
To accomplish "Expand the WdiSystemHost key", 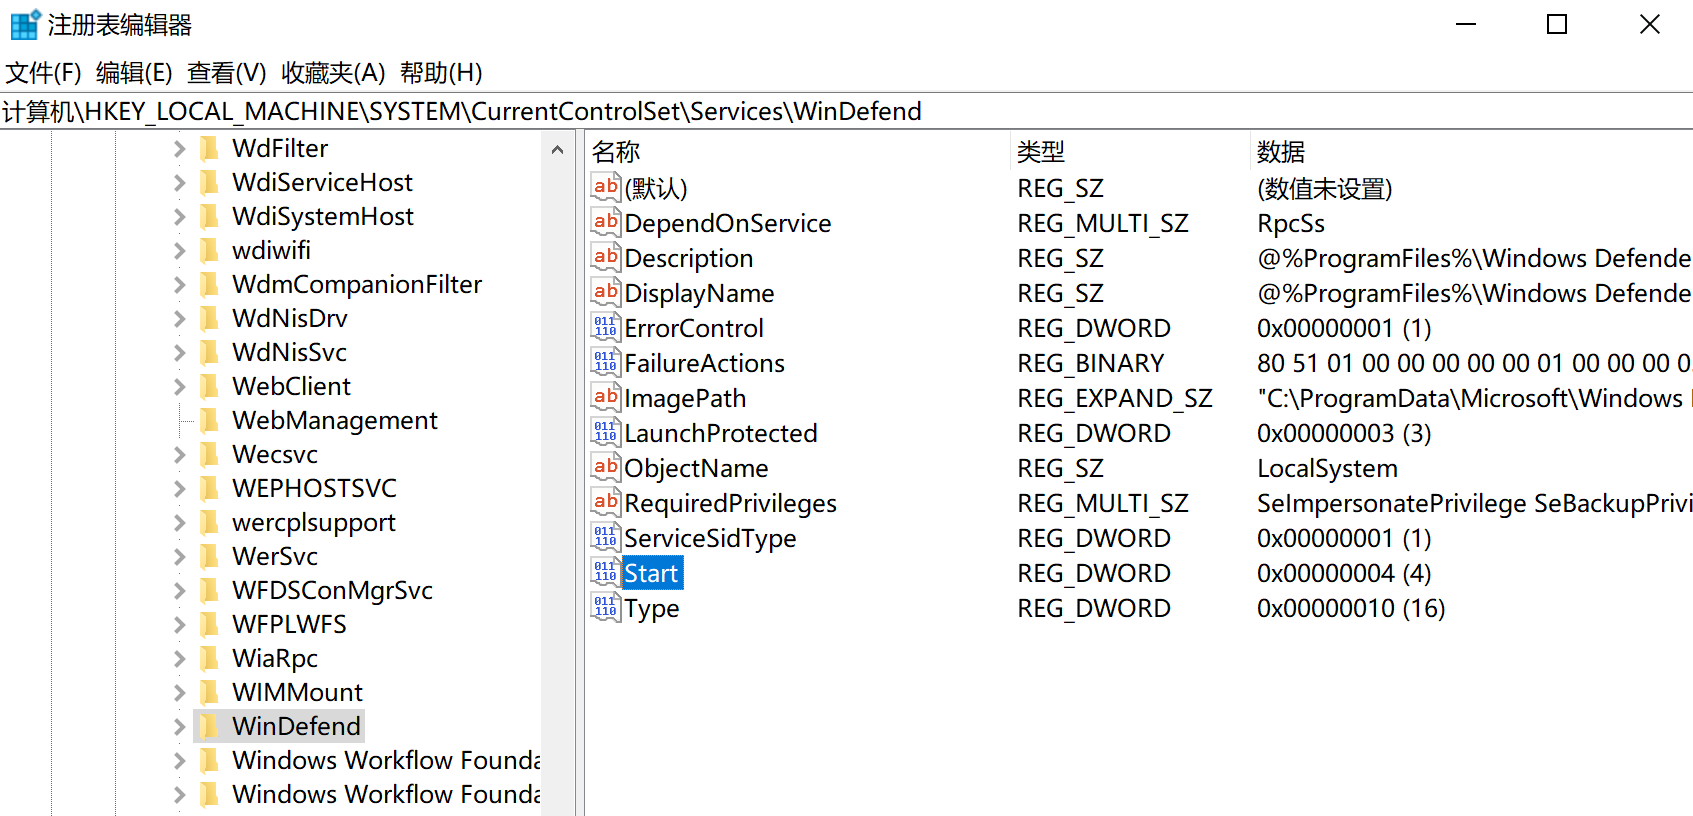I will click(x=179, y=216).
